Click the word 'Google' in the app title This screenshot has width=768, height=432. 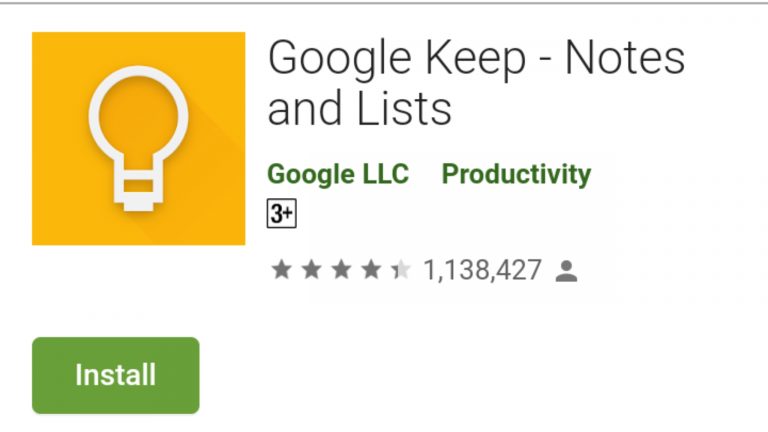339,60
